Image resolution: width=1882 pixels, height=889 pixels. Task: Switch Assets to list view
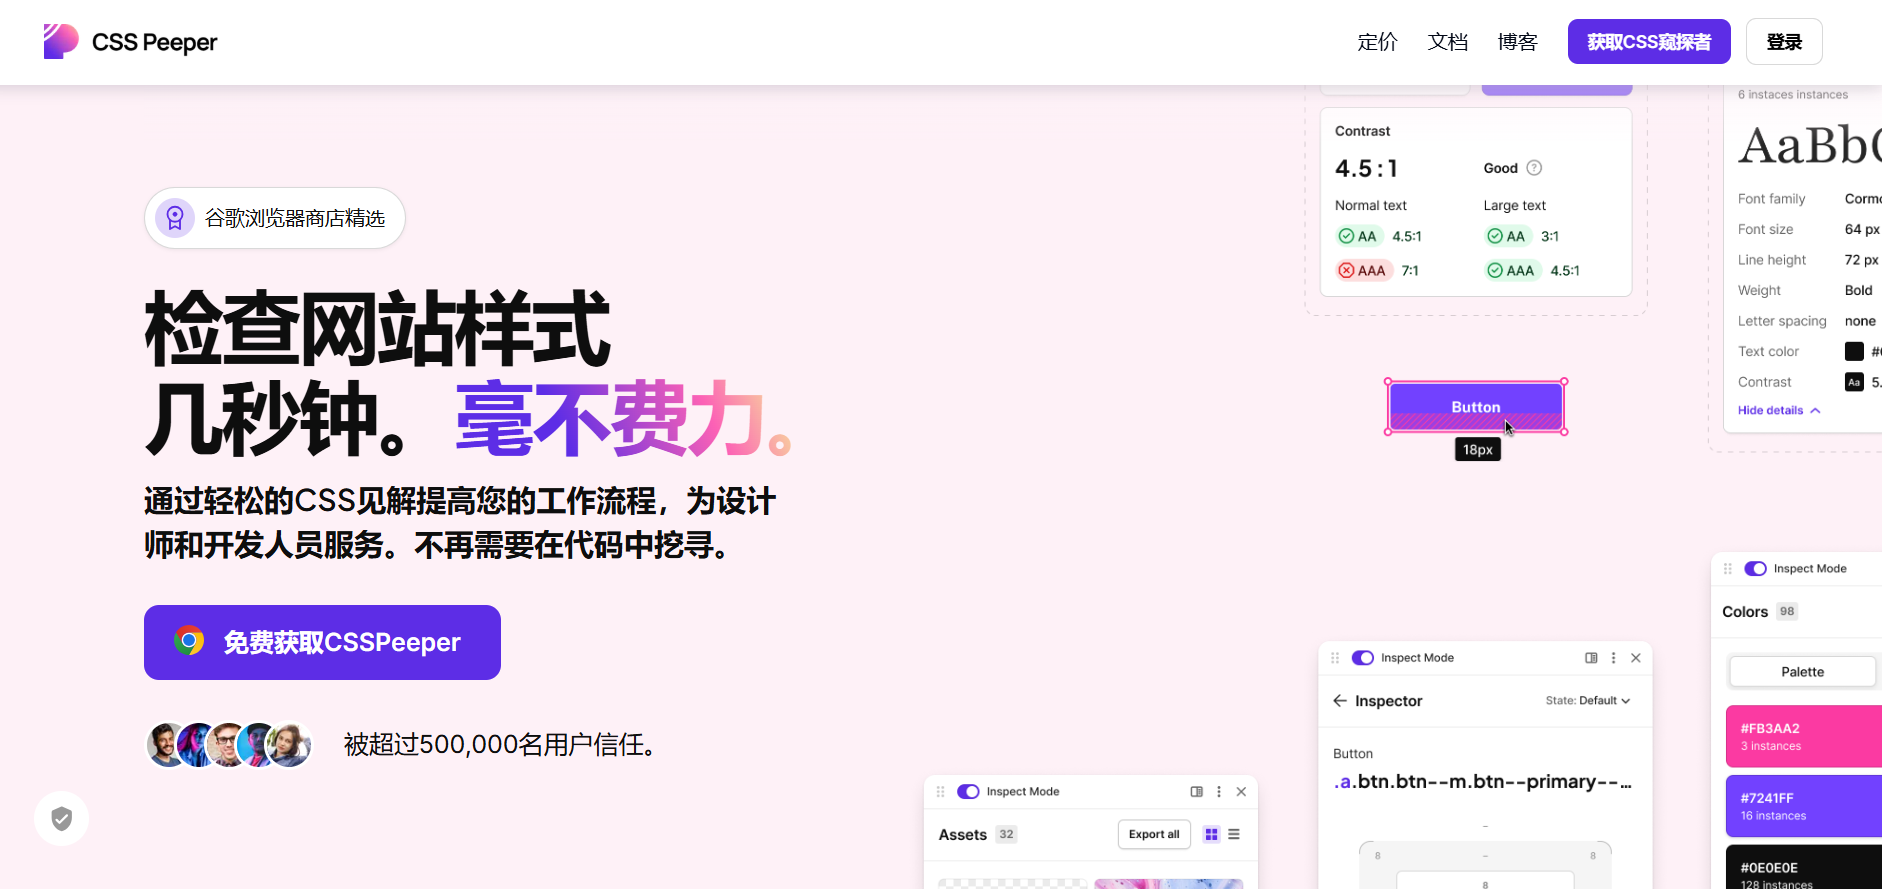[1234, 834]
